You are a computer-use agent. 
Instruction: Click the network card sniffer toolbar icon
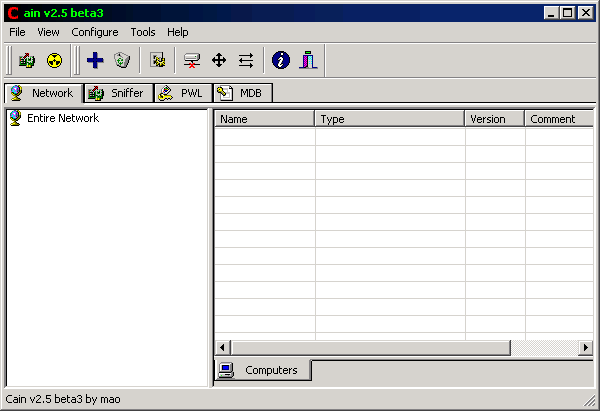pyautogui.click(x=27, y=61)
